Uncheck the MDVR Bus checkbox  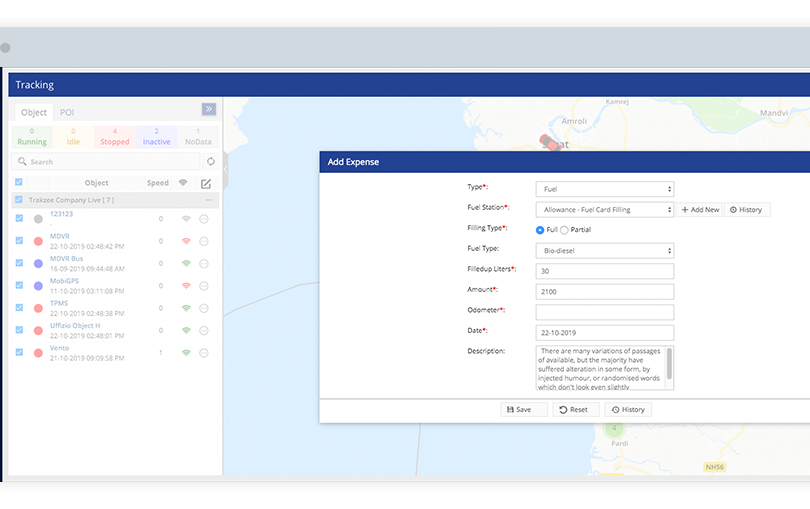[x=19, y=263]
